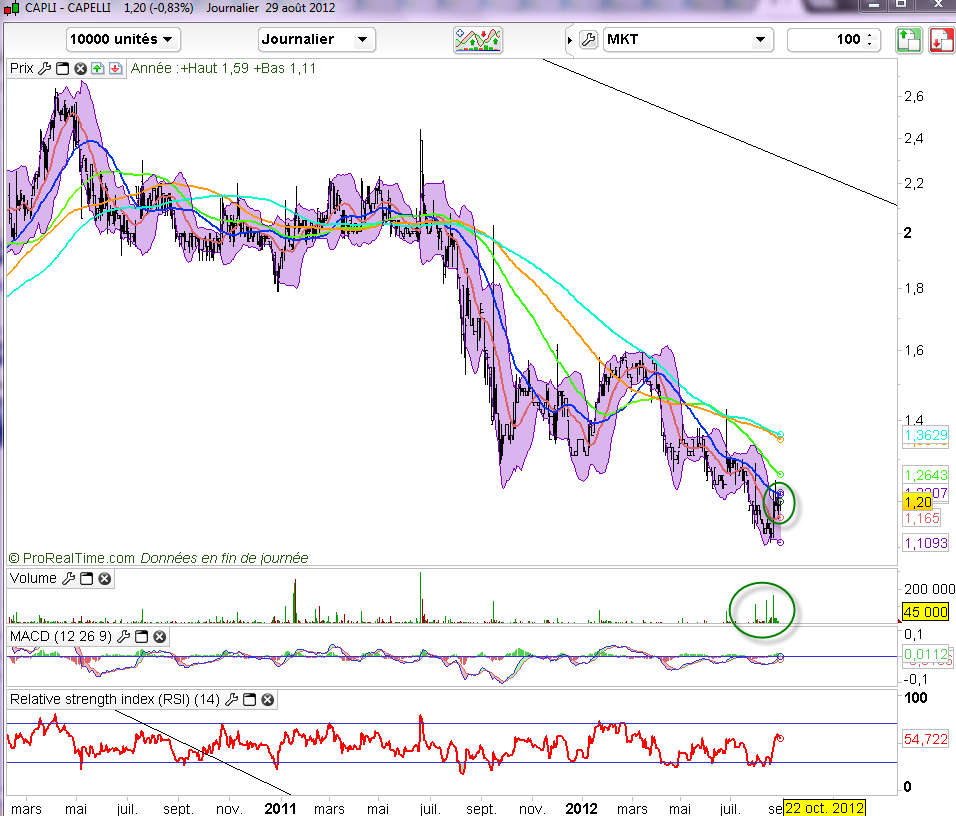
Task: Click the green buy order button
Action: click(x=907, y=40)
